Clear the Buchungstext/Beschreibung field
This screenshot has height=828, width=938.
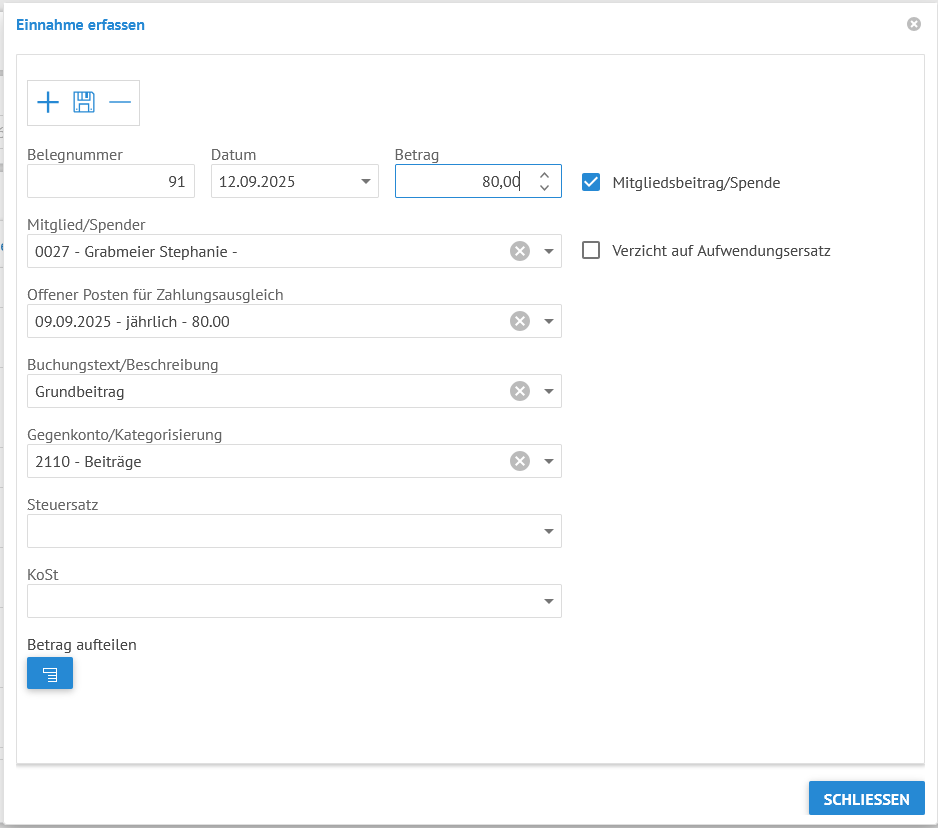(x=519, y=391)
